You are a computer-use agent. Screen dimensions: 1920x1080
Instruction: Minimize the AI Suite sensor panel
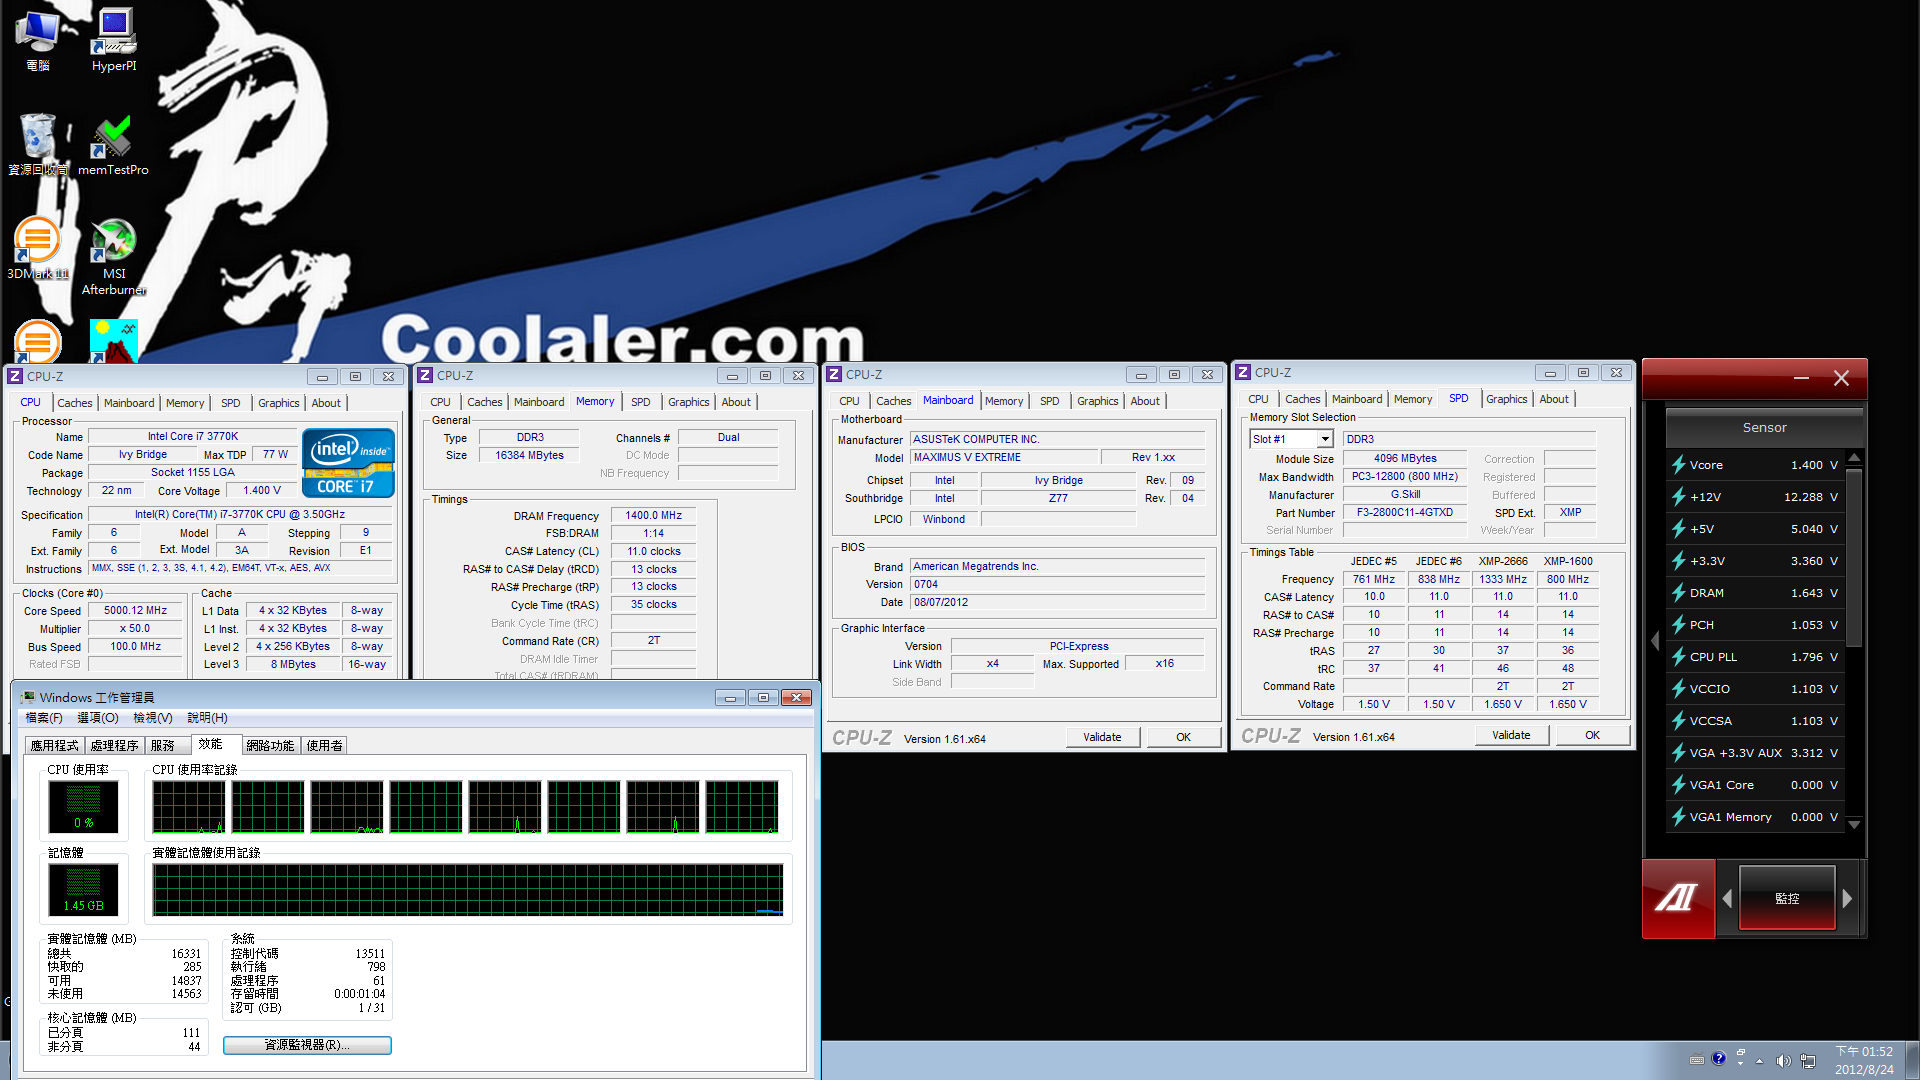click(1801, 378)
